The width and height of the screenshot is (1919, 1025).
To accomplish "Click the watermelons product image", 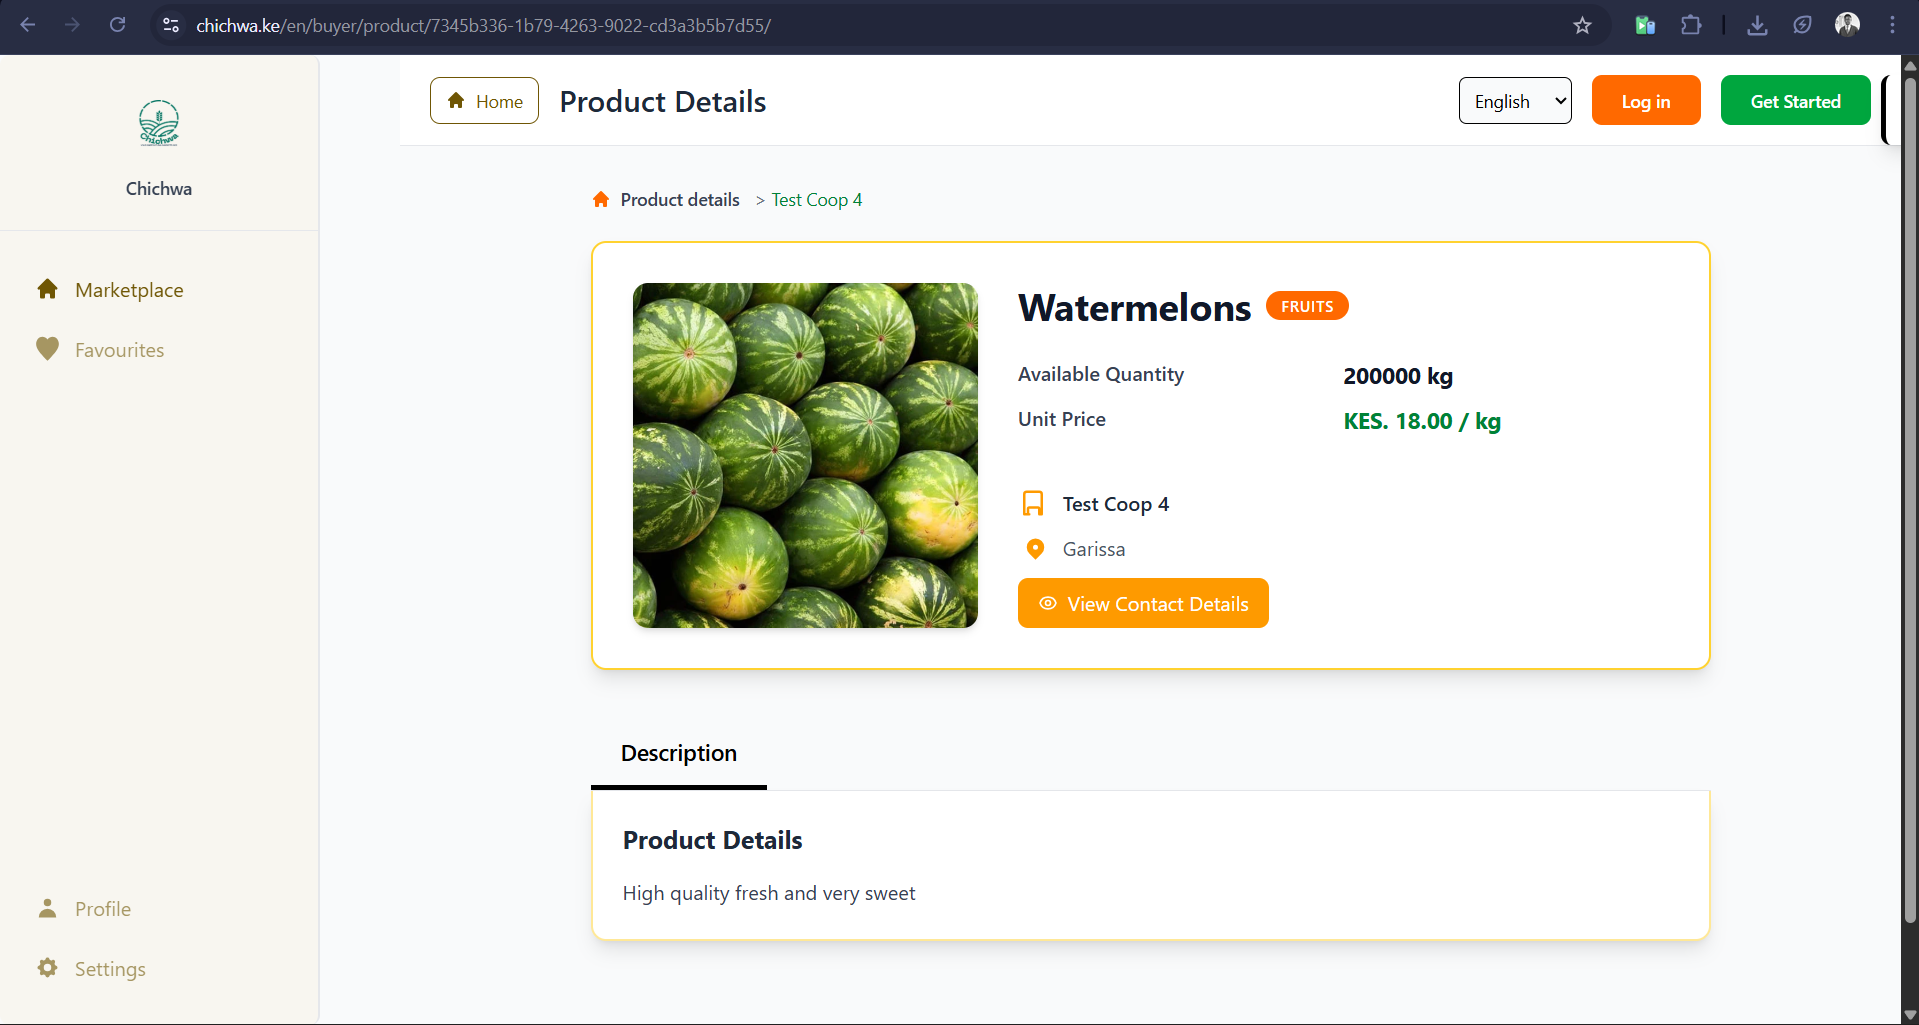I will tap(805, 455).
